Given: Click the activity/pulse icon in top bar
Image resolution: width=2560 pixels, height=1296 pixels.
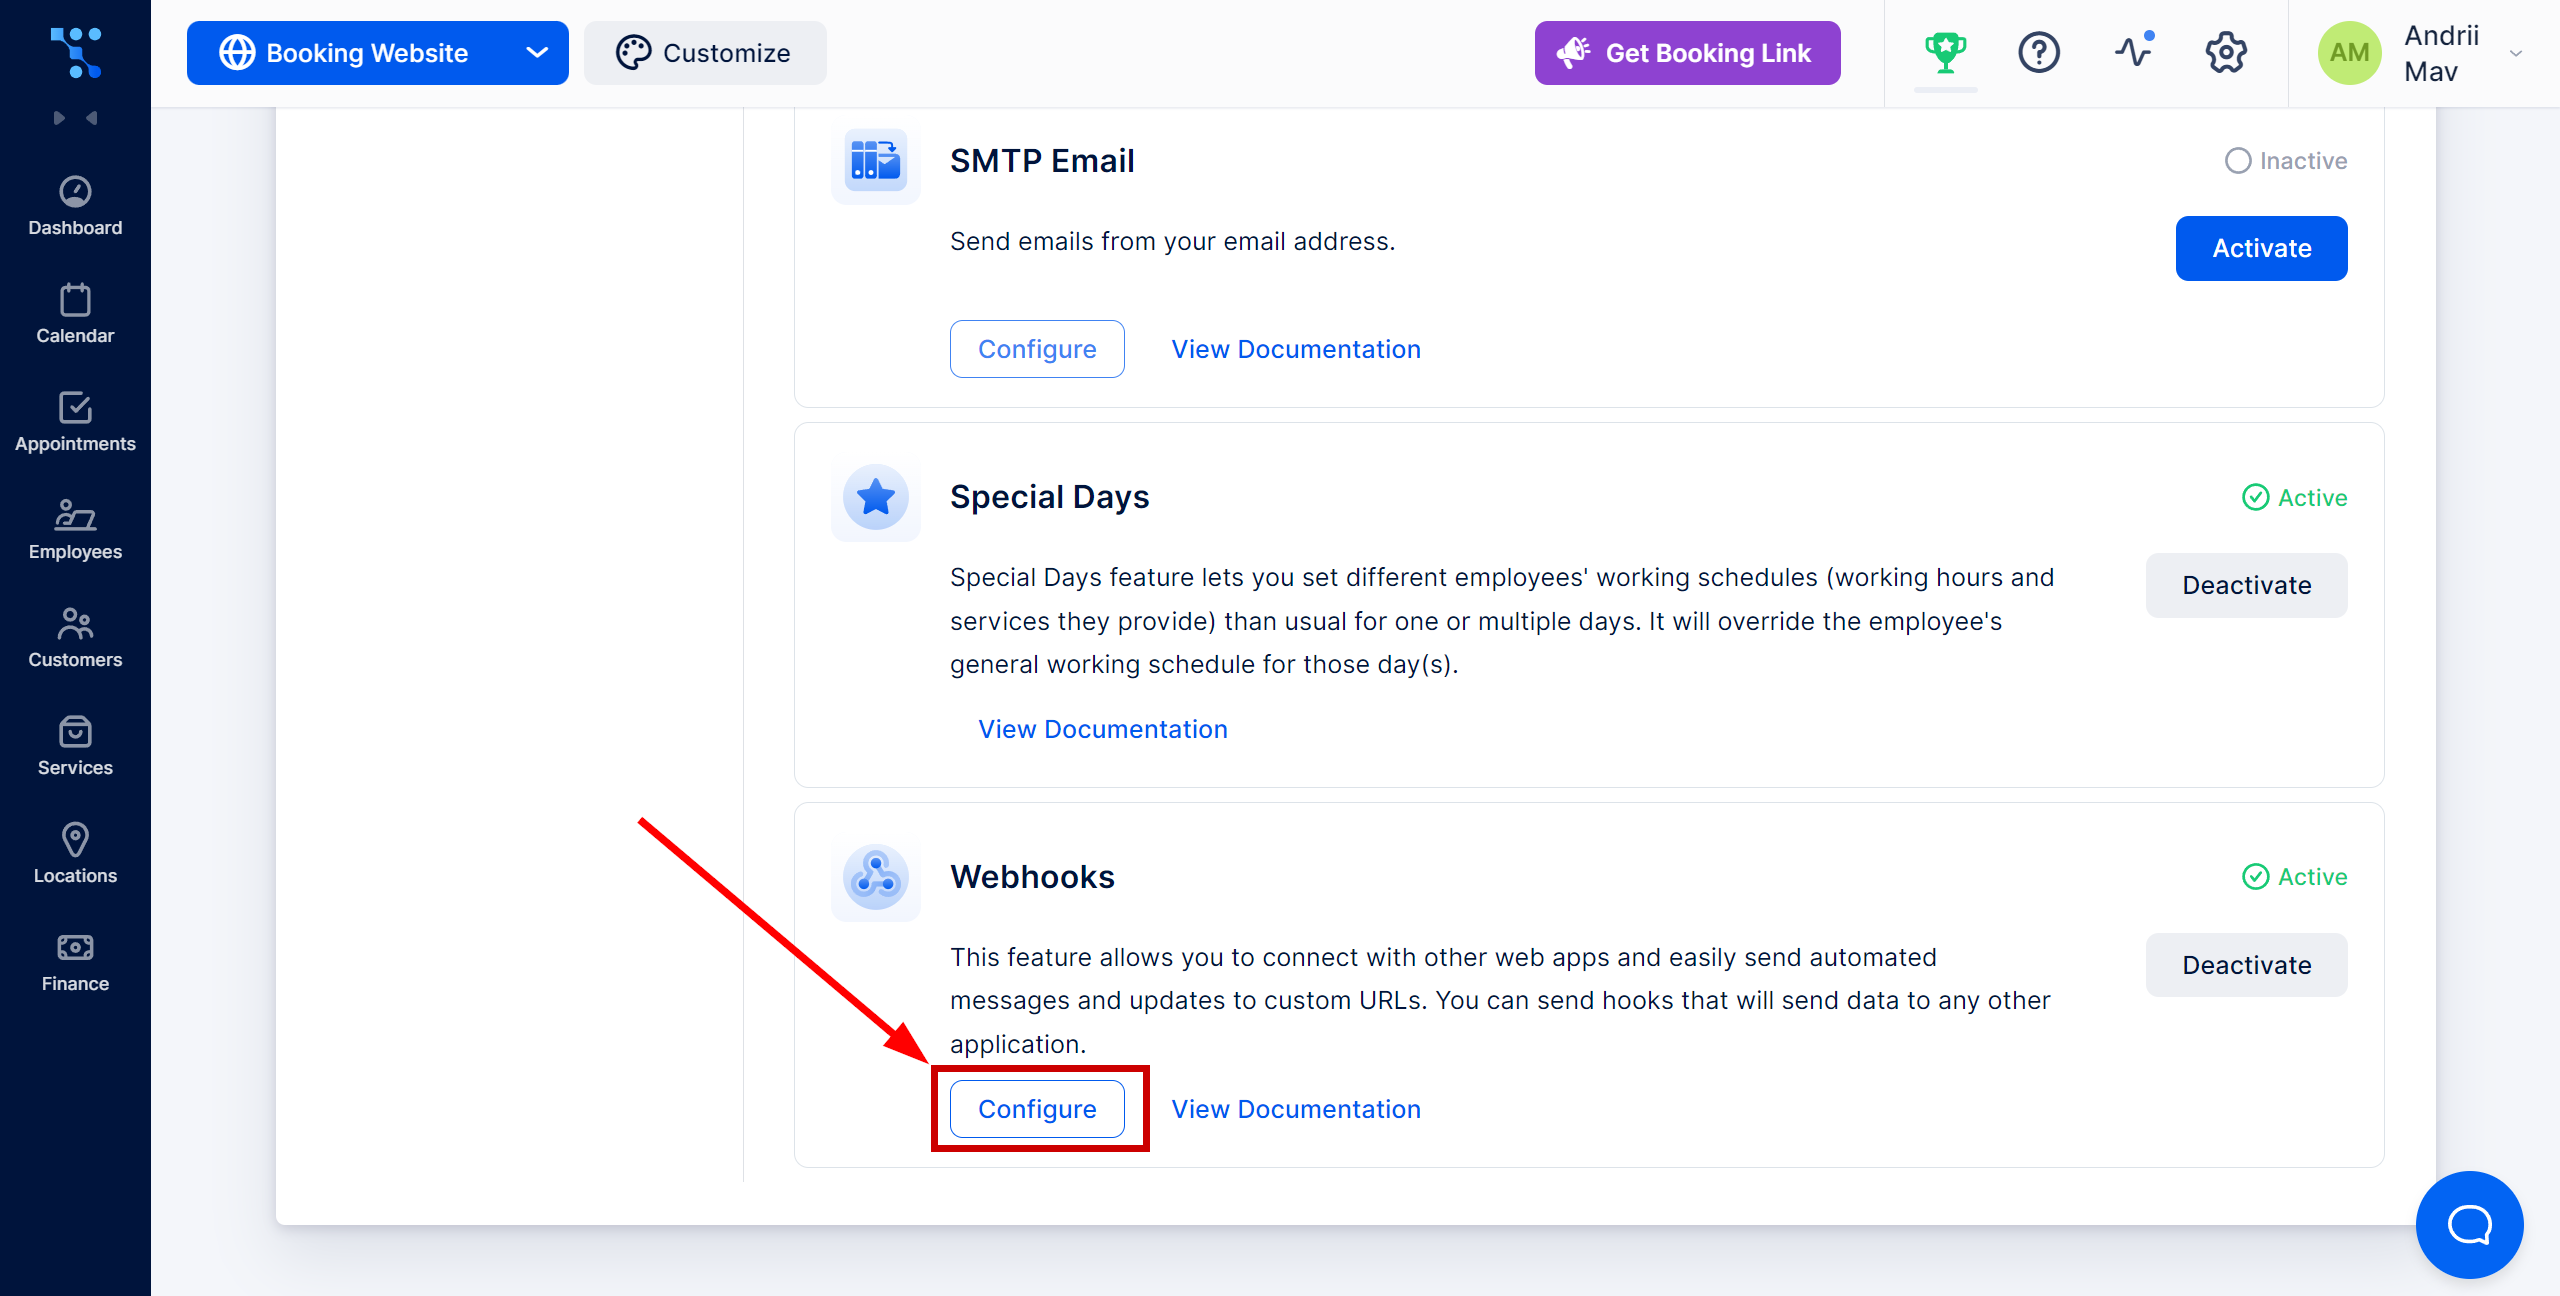Looking at the screenshot, I should (x=2132, y=53).
